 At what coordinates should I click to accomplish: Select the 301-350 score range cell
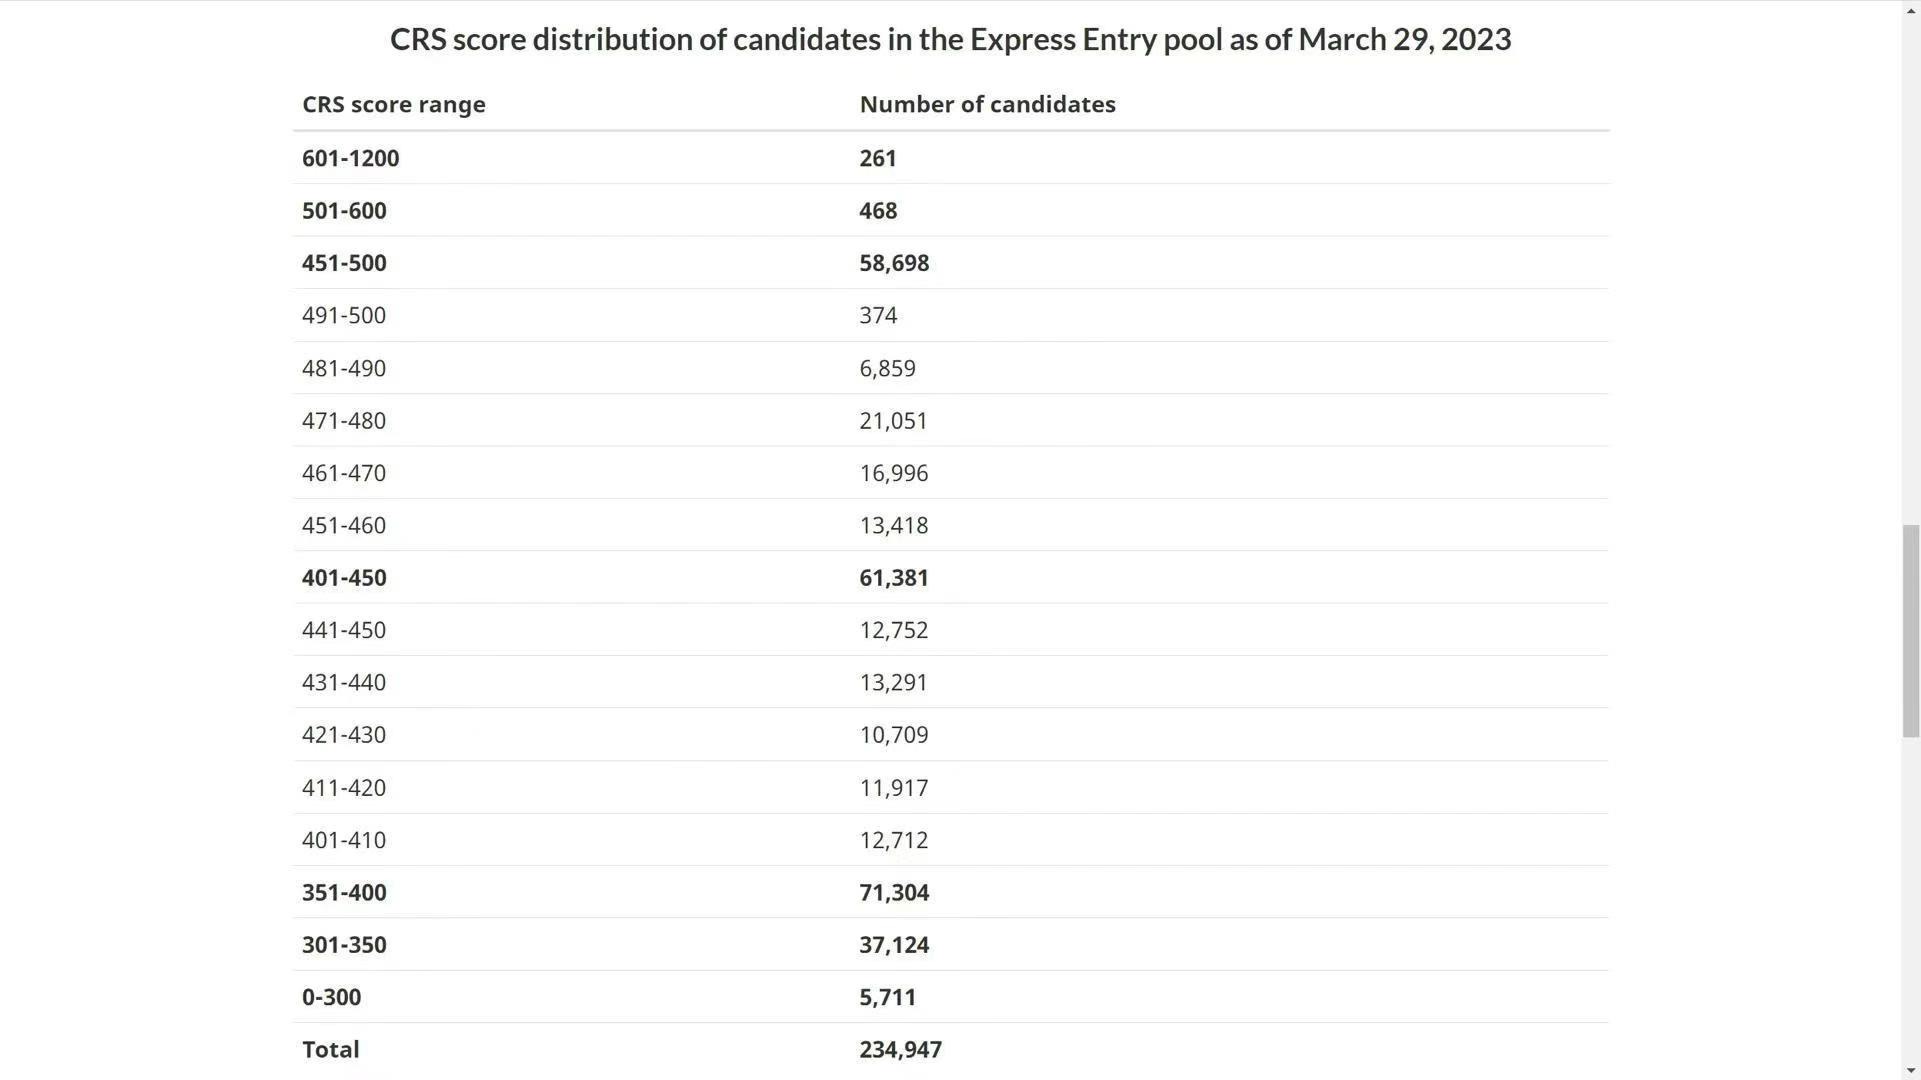pyautogui.click(x=344, y=945)
